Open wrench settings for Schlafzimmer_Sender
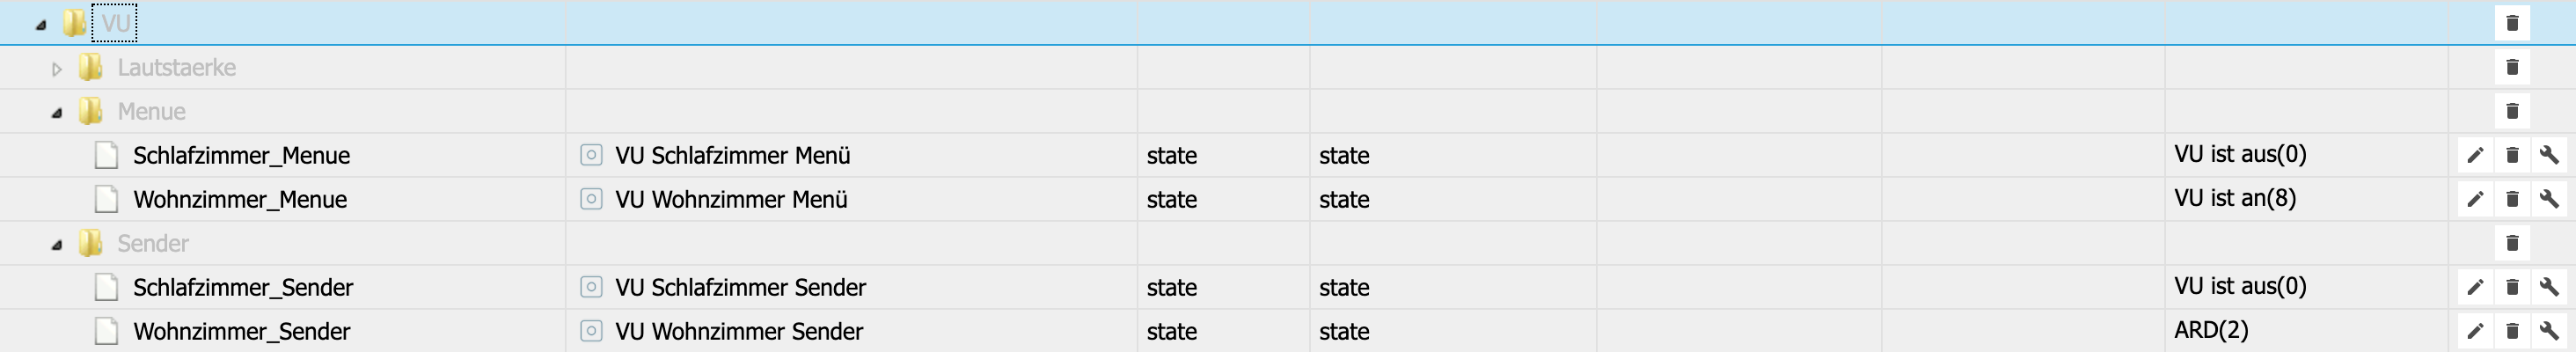Screen dimensions: 2576x352 click(x=2549, y=287)
